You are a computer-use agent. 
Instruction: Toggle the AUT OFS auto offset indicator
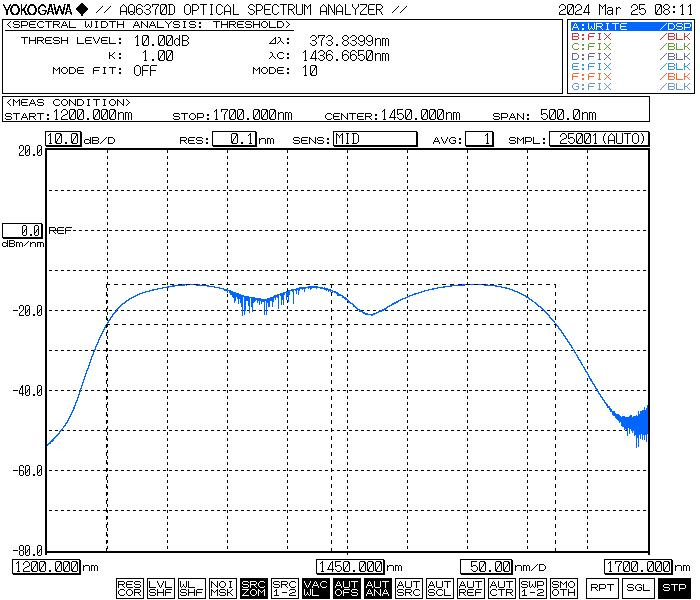pyautogui.click(x=346, y=589)
